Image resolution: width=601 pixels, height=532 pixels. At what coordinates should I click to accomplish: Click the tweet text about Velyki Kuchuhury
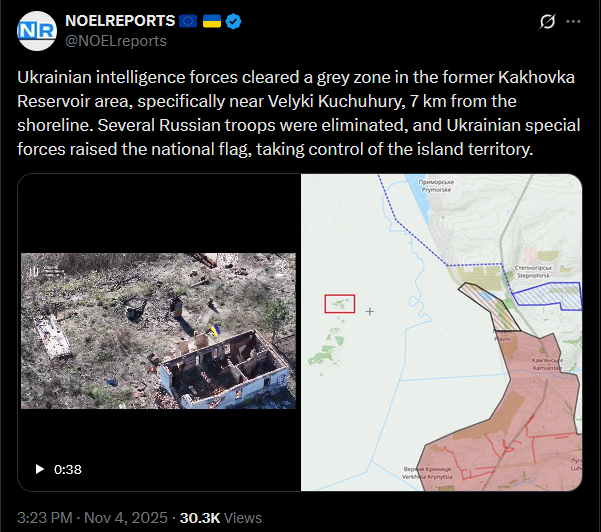(299, 113)
